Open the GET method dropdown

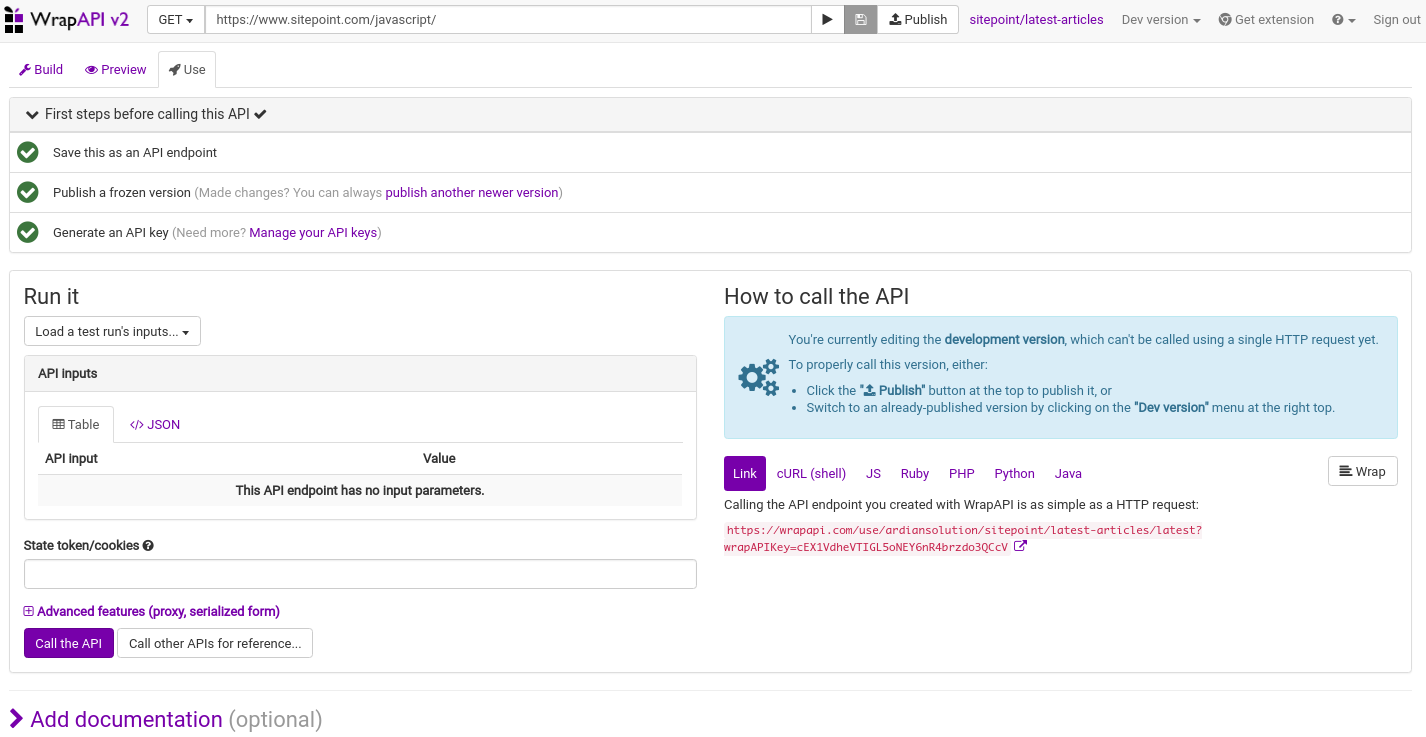pyautogui.click(x=176, y=20)
